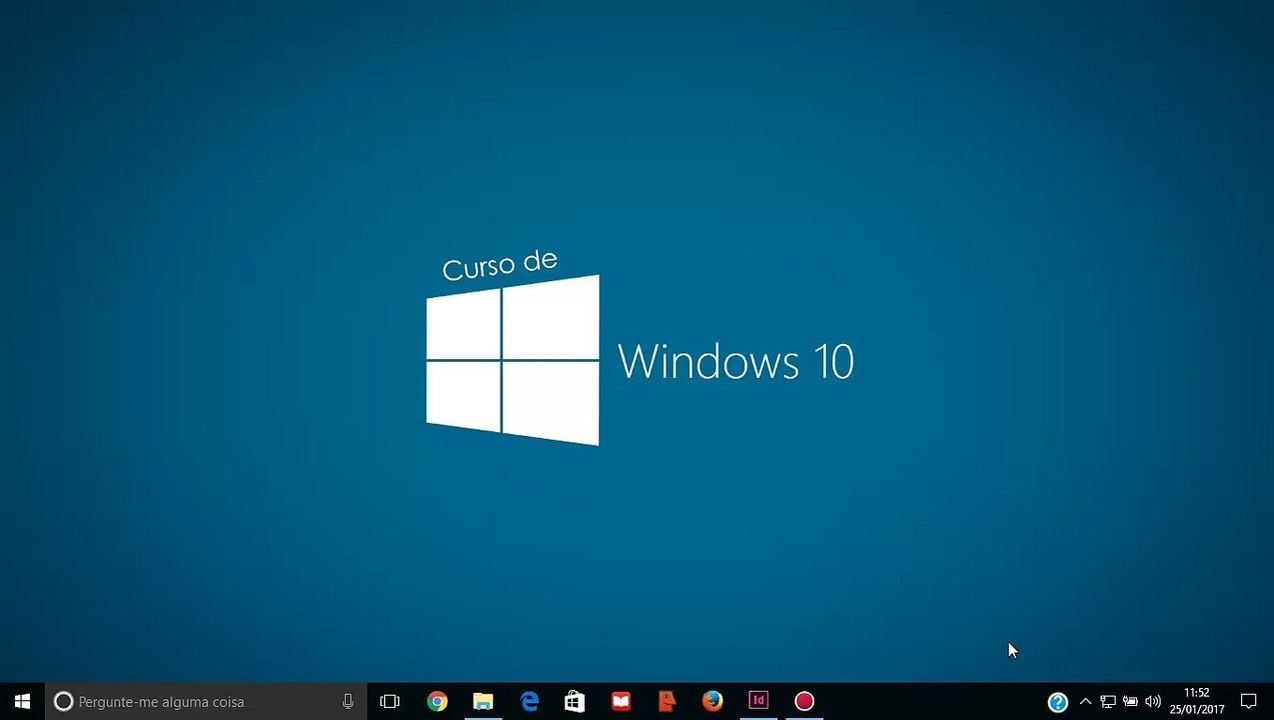This screenshot has width=1274, height=720.
Task: Open the orange face app in the taskbar
Action: (667, 701)
